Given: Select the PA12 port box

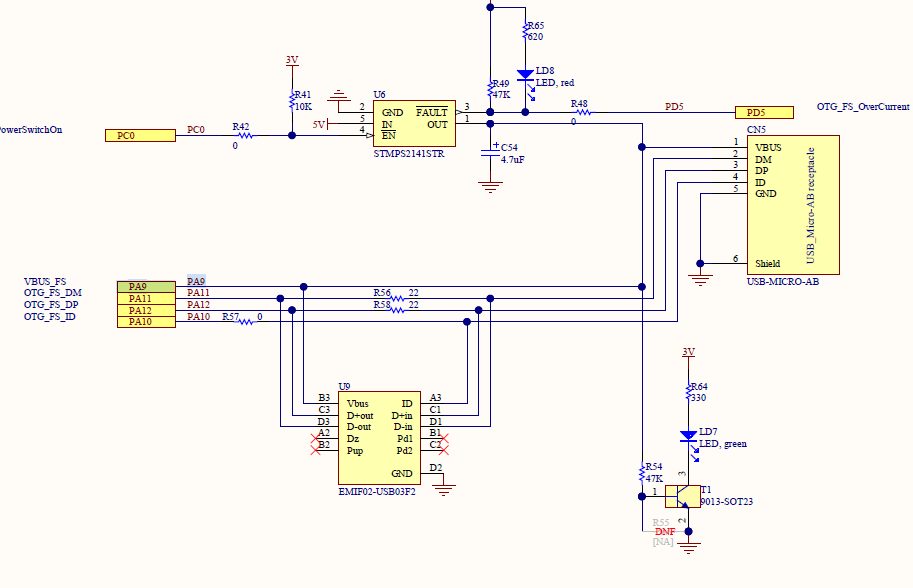Looking at the screenshot, I should (146, 310).
